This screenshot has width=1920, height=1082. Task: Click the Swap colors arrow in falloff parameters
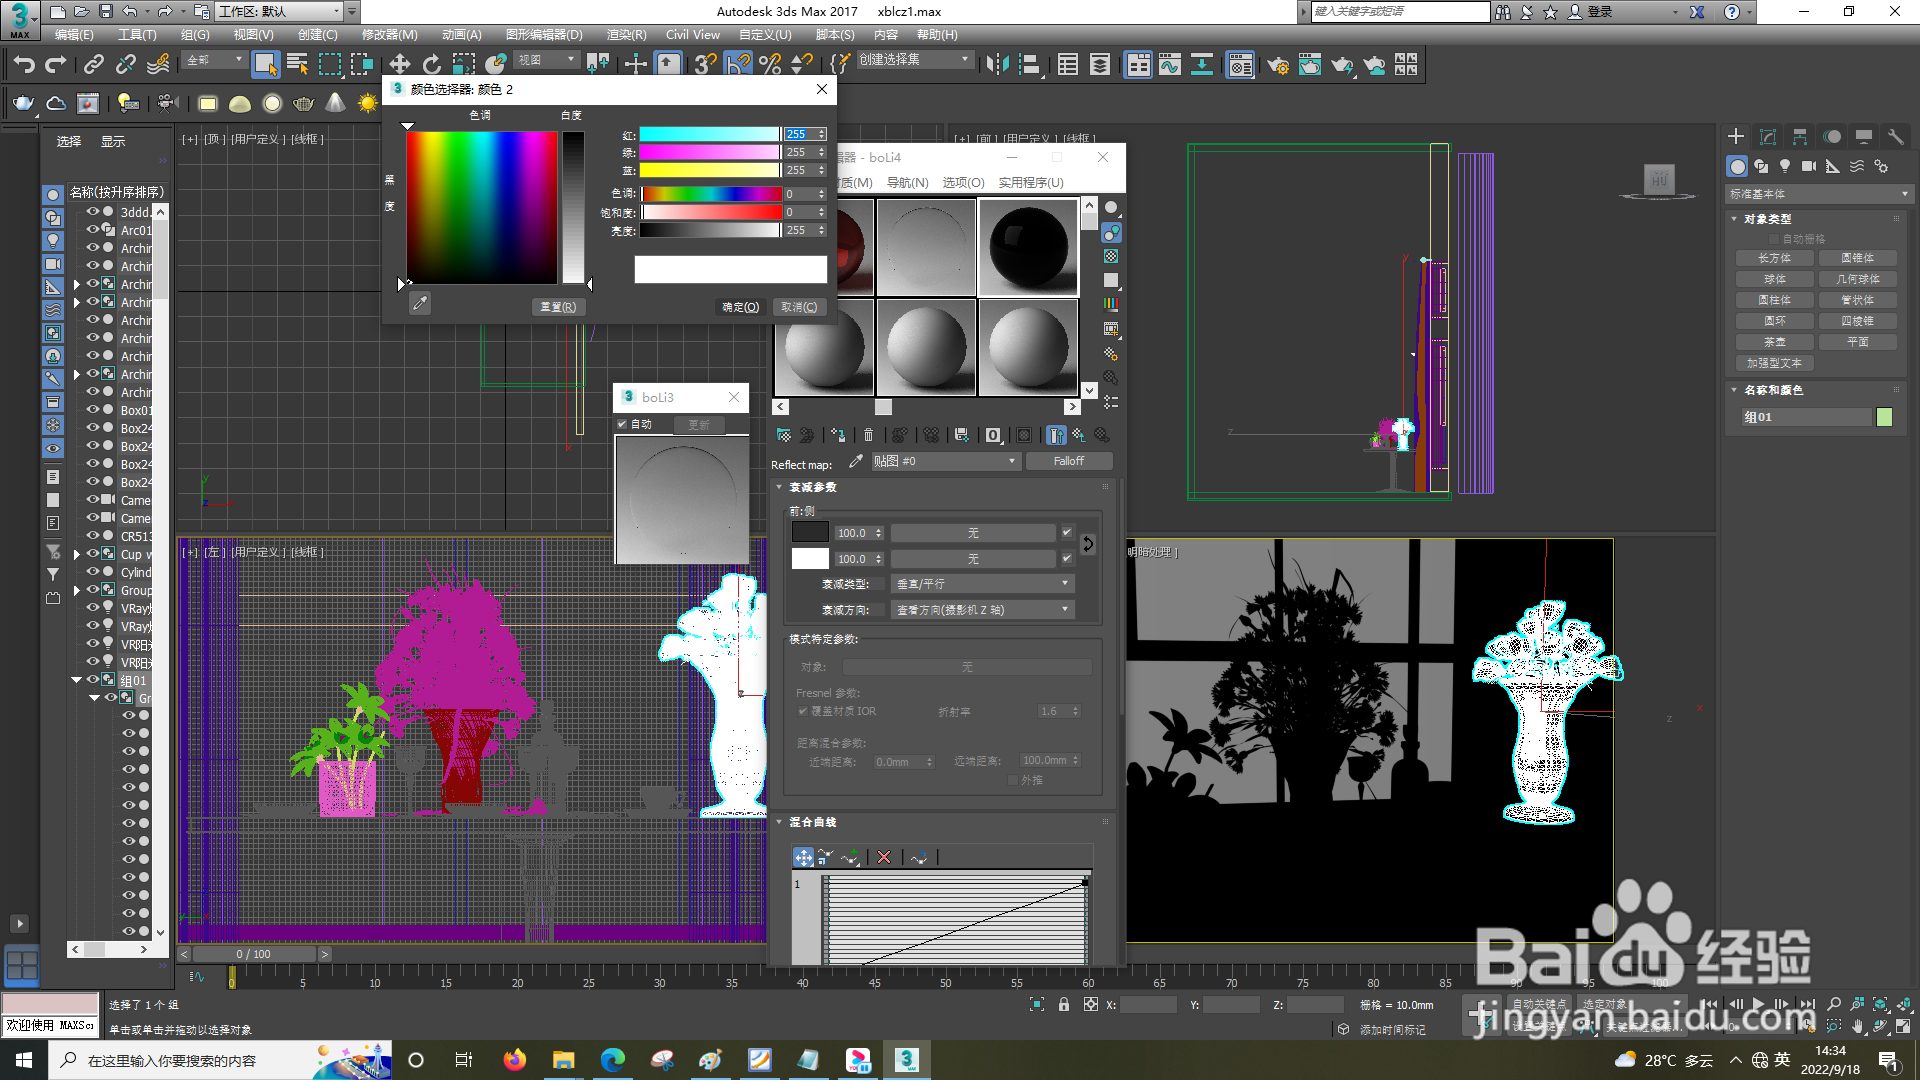(1088, 545)
